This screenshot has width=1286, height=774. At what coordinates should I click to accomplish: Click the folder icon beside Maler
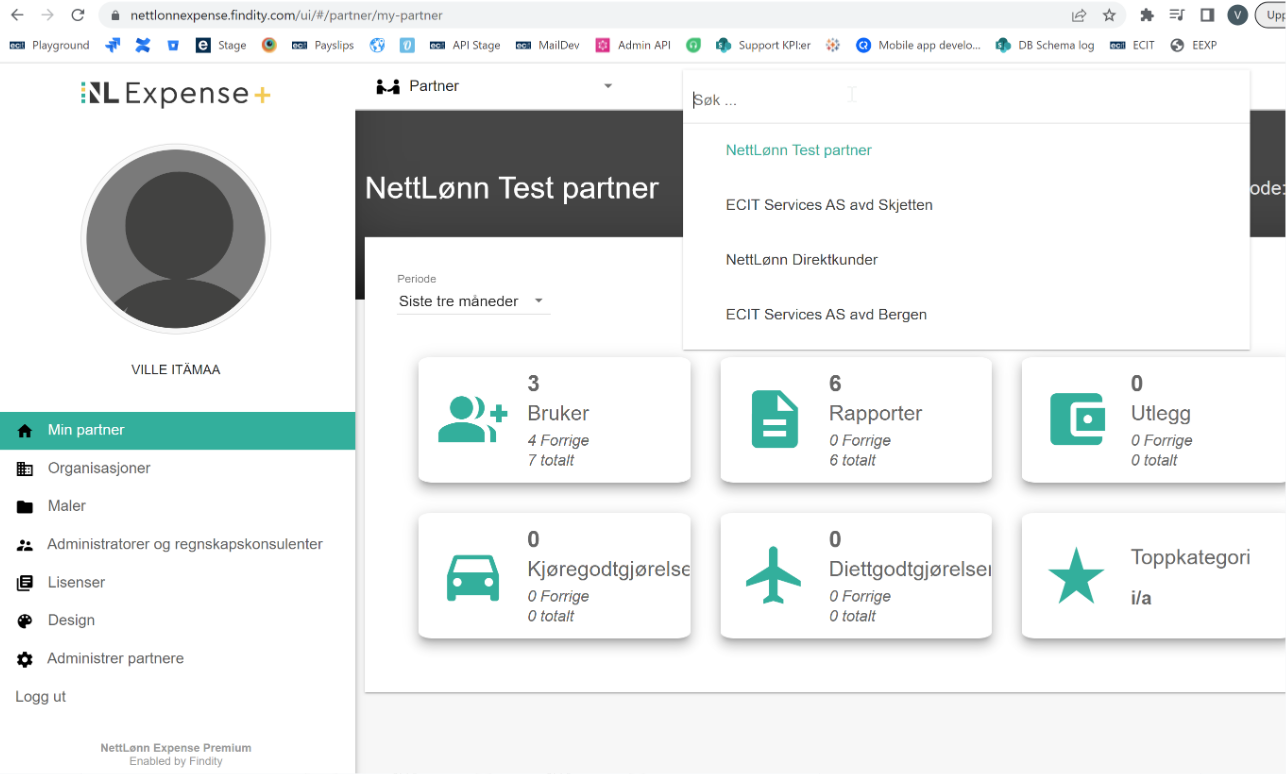coord(25,507)
